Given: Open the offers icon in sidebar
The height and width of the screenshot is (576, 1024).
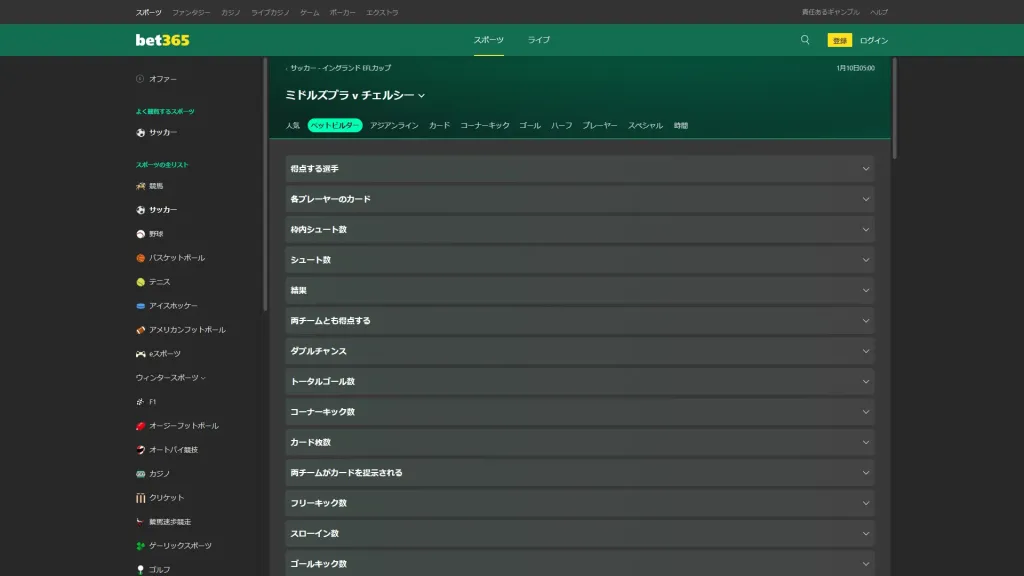Looking at the screenshot, I should [x=140, y=79].
